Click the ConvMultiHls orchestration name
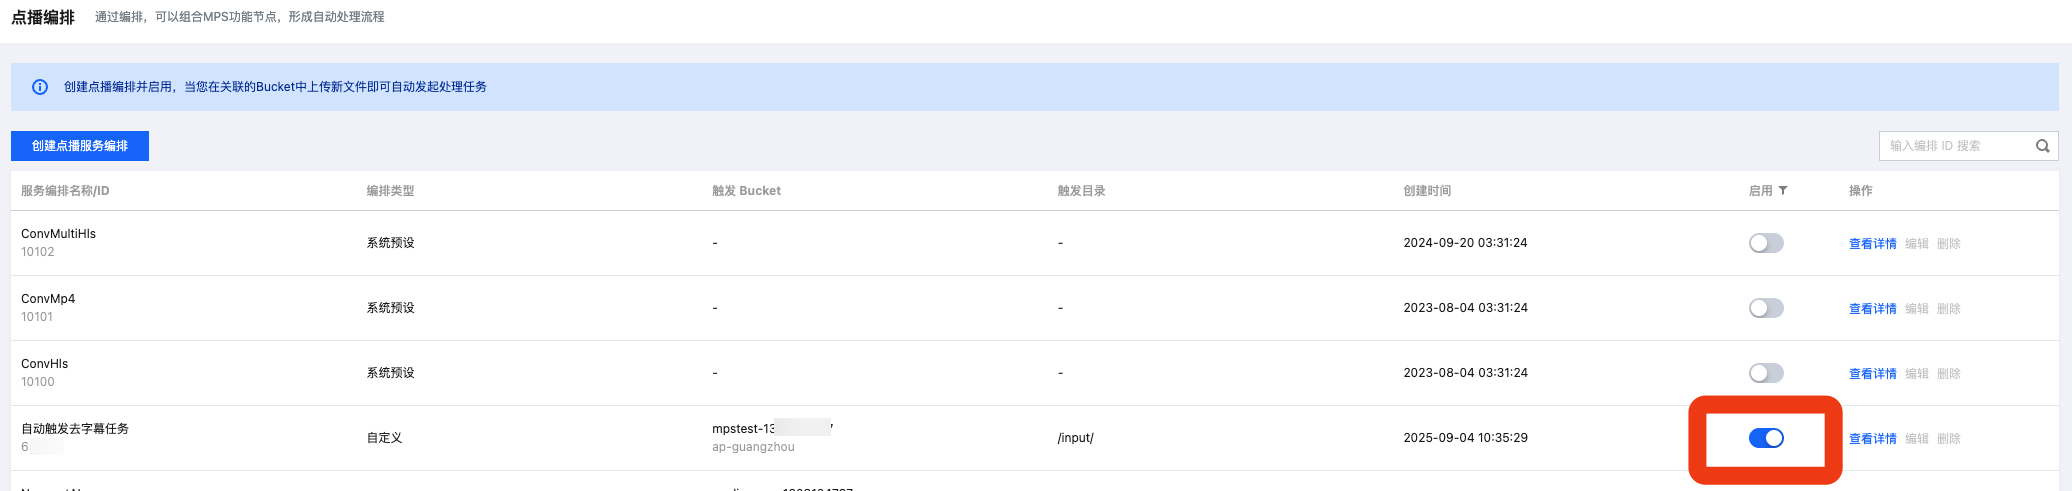The height and width of the screenshot is (491, 2072). pos(58,234)
